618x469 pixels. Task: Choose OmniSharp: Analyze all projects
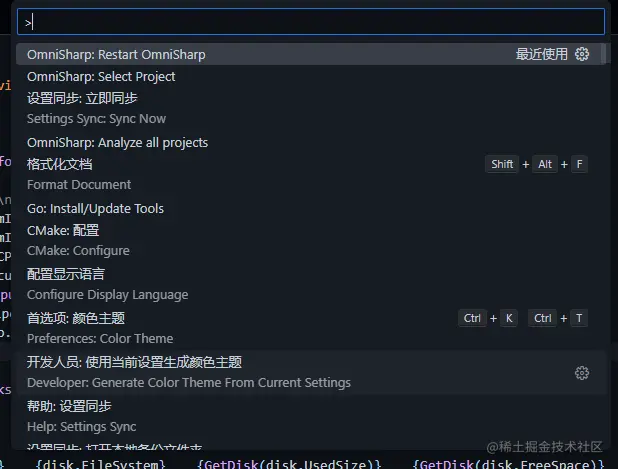[311, 142]
